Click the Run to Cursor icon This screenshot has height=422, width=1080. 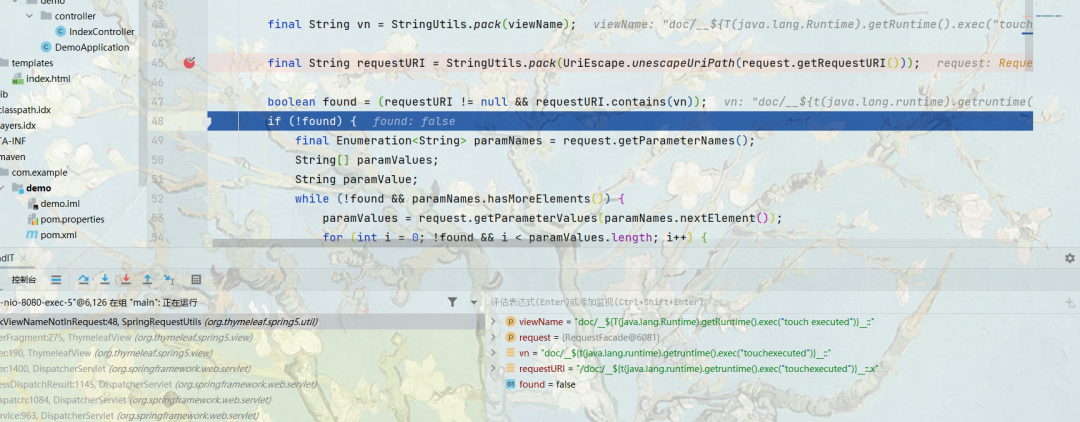coord(169,279)
